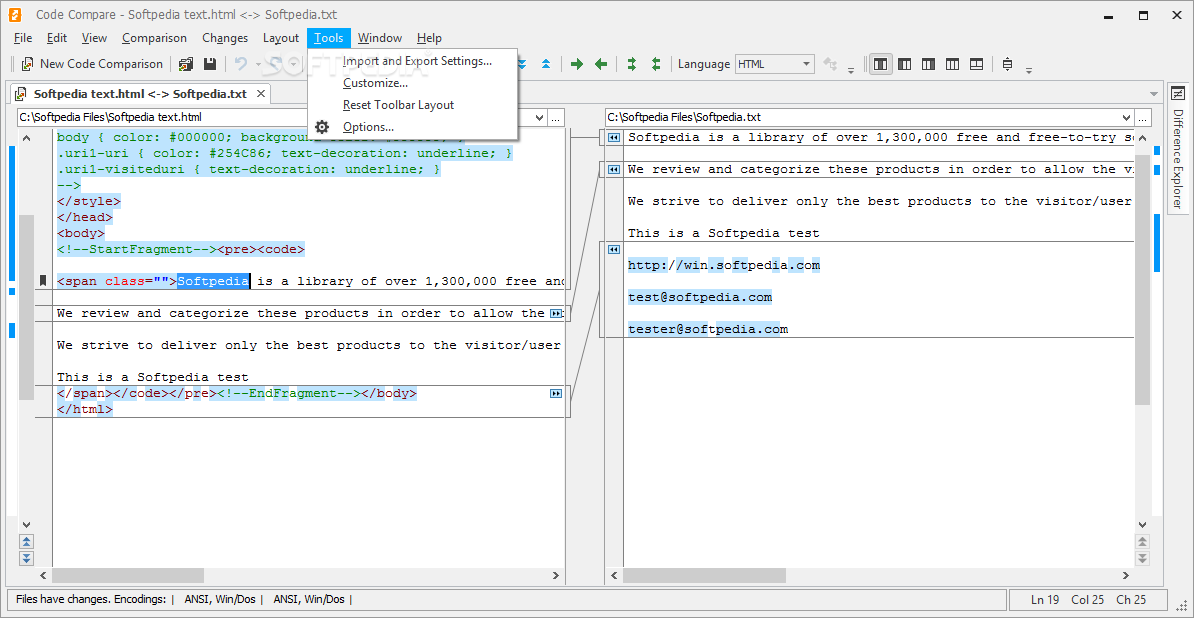Toggle the highlighted side-by-side layout button
1194x618 pixels.
pyautogui.click(x=881, y=64)
